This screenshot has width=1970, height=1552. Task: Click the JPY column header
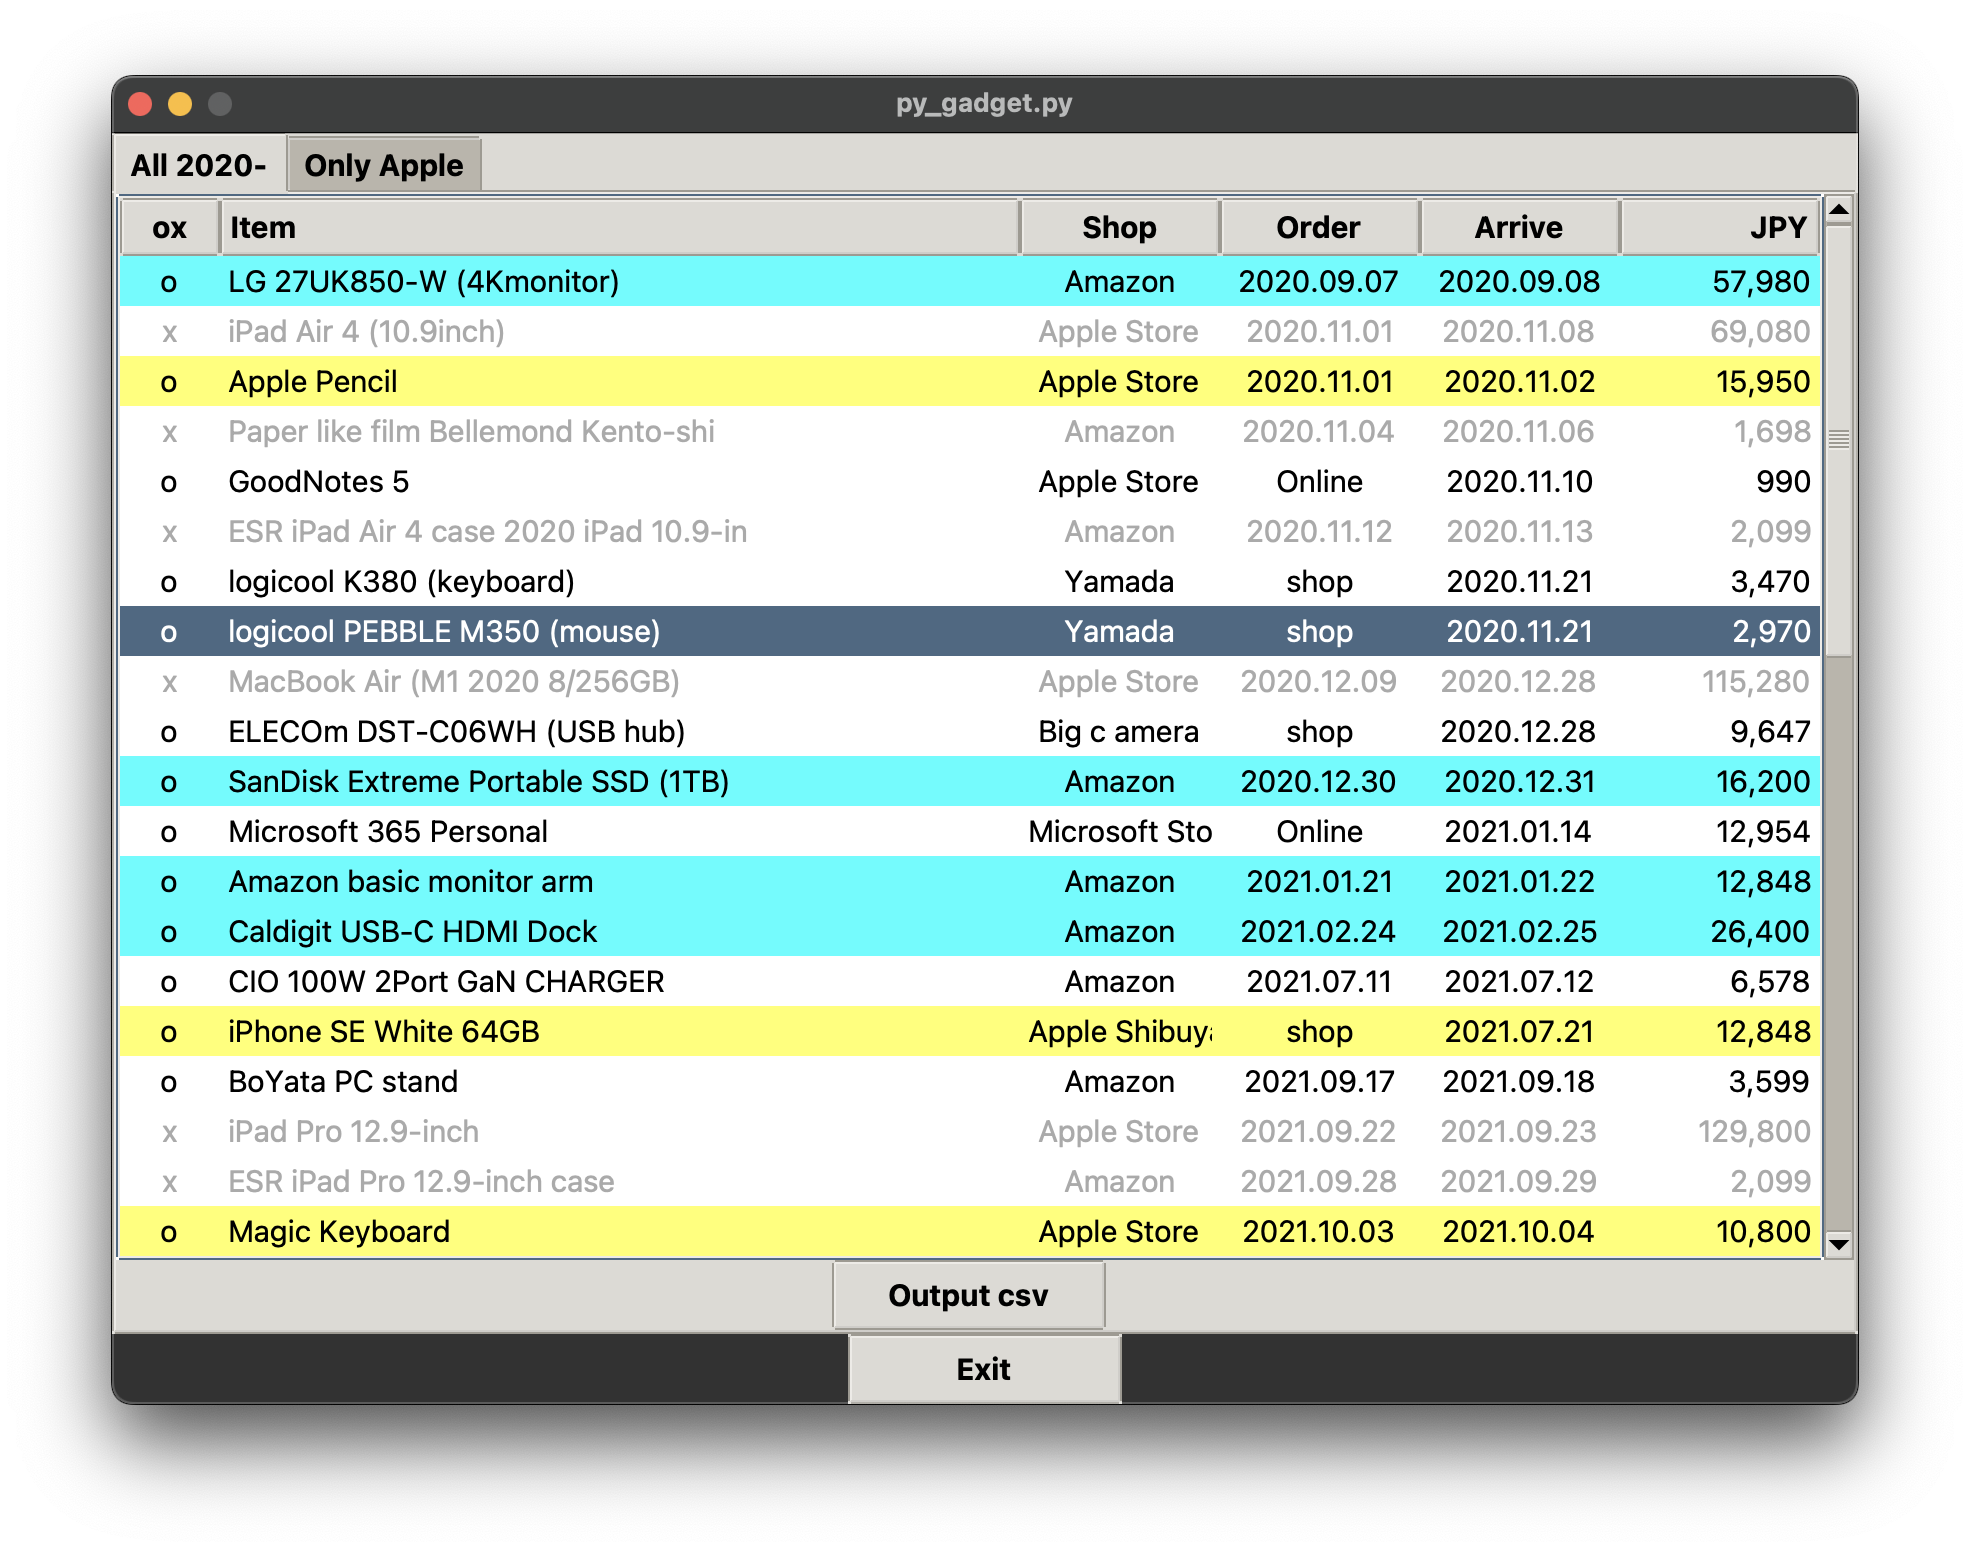pyautogui.click(x=1718, y=227)
